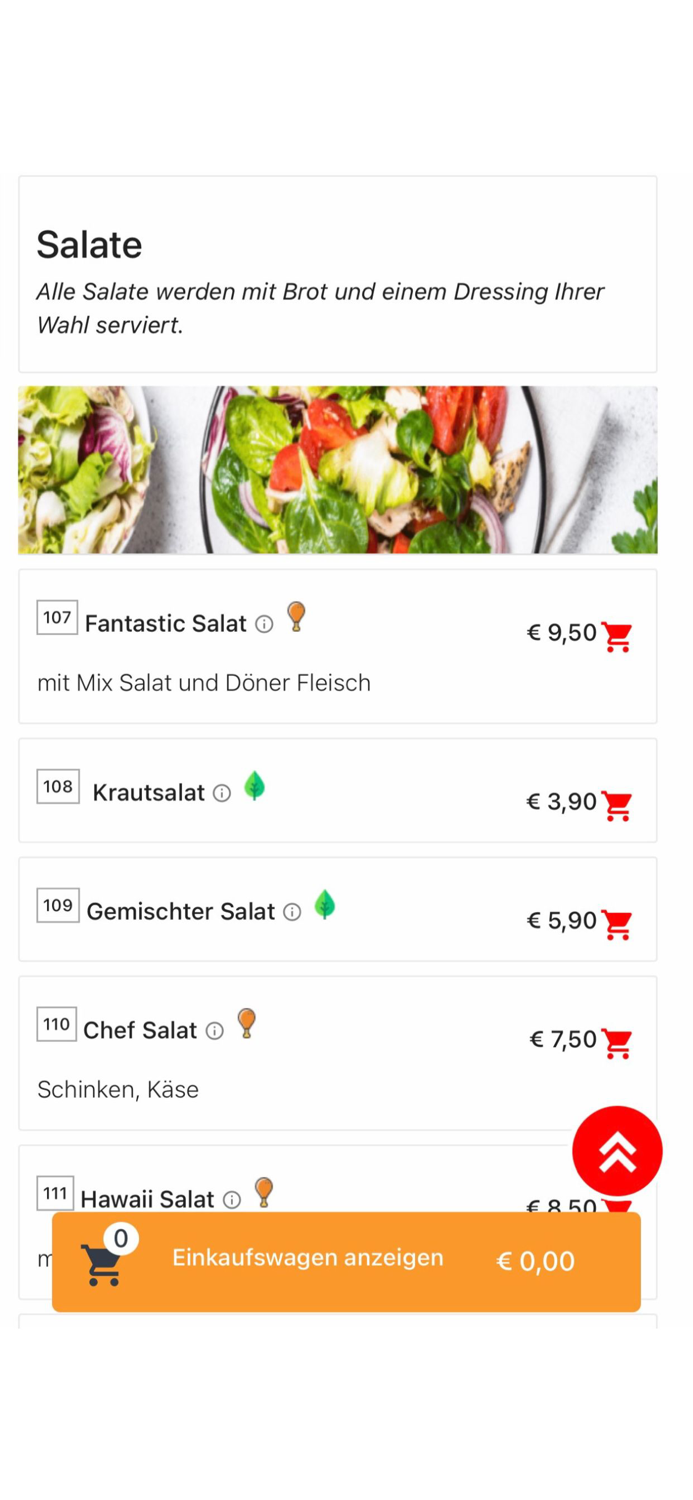Click the drumstick icon beside Hawaii Salat
Screen dimensions: 693x1500
(264, 1191)
